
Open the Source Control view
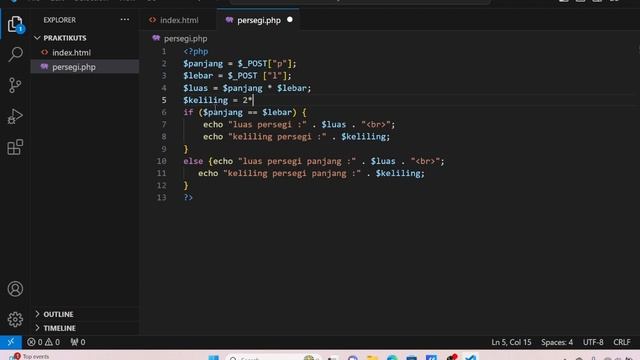tap(16, 85)
